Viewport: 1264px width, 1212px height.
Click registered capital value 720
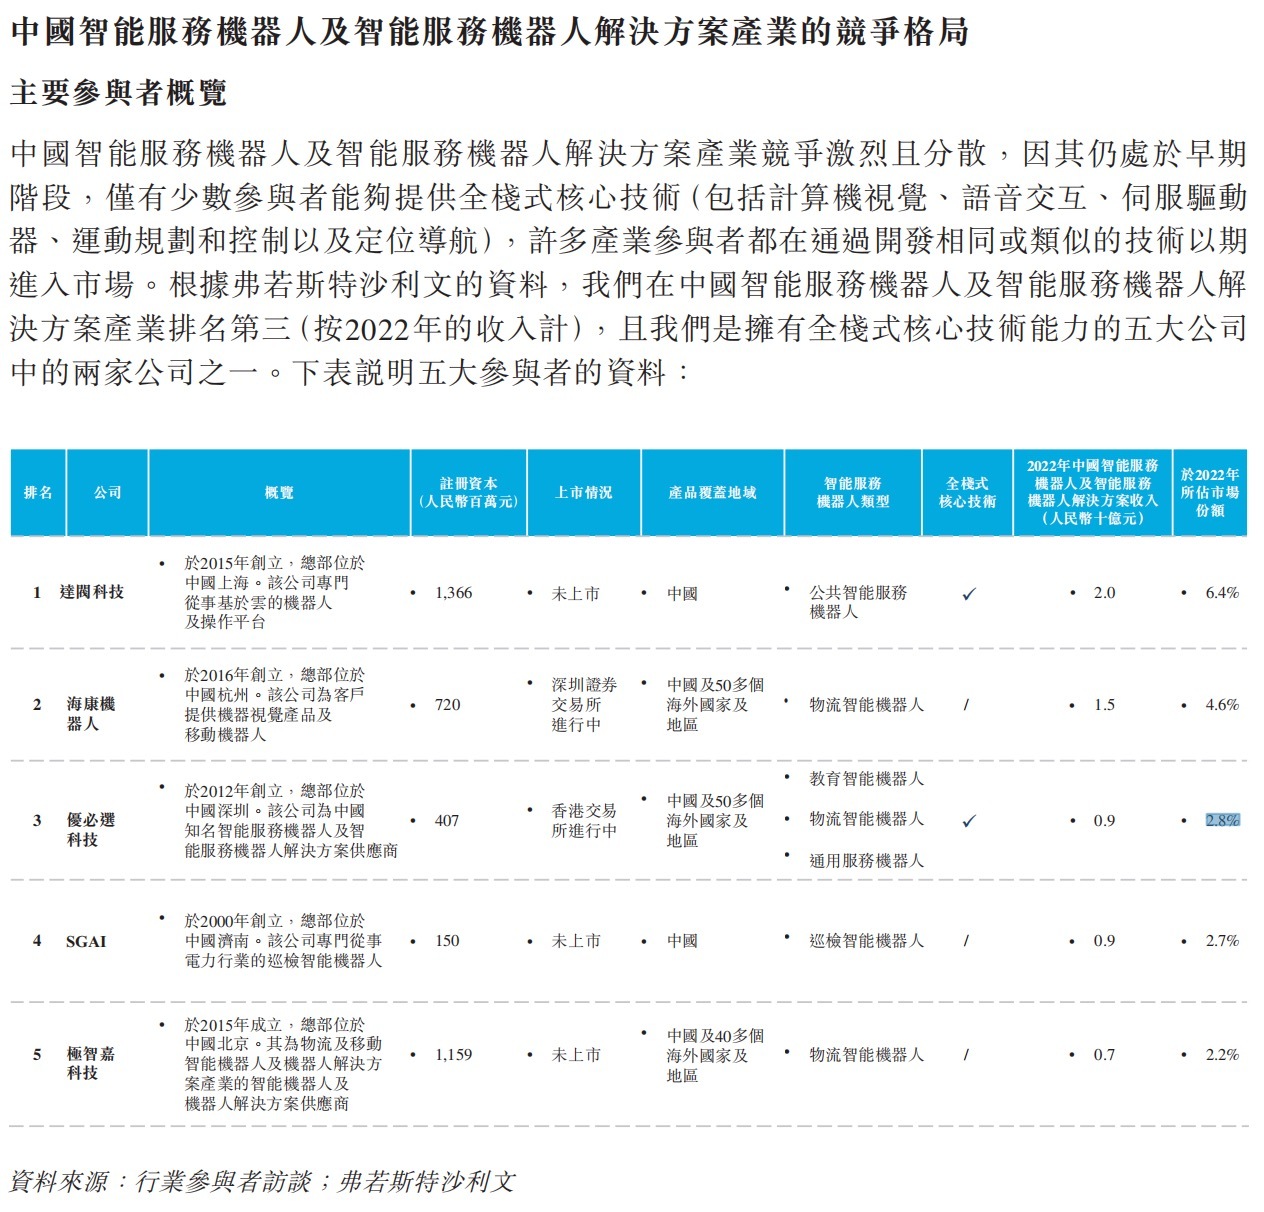pos(447,705)
